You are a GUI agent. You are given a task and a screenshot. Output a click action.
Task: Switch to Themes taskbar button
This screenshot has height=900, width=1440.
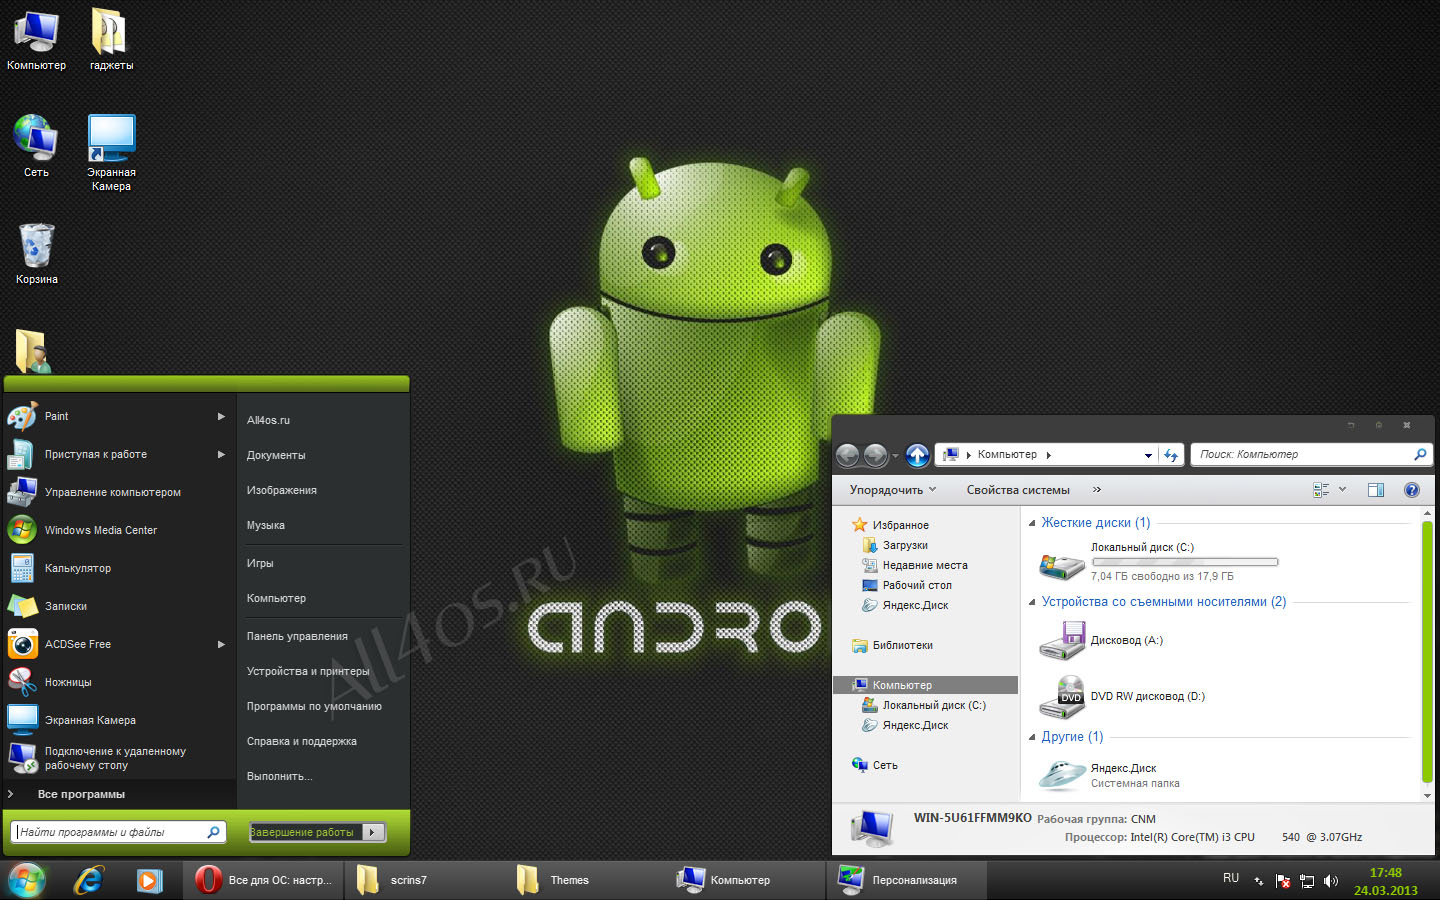(584, 880)
